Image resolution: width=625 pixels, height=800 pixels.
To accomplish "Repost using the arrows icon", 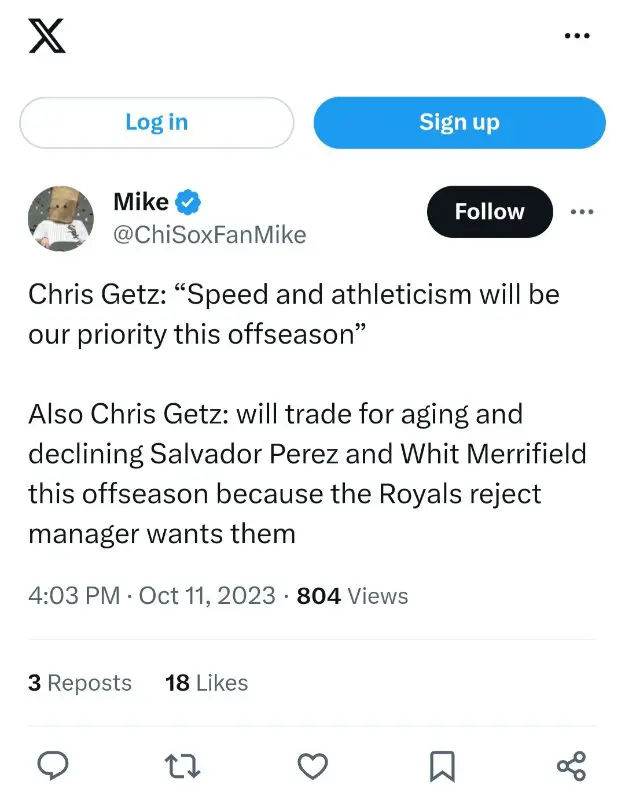I will pyautogui.click(x=182, y=766).
